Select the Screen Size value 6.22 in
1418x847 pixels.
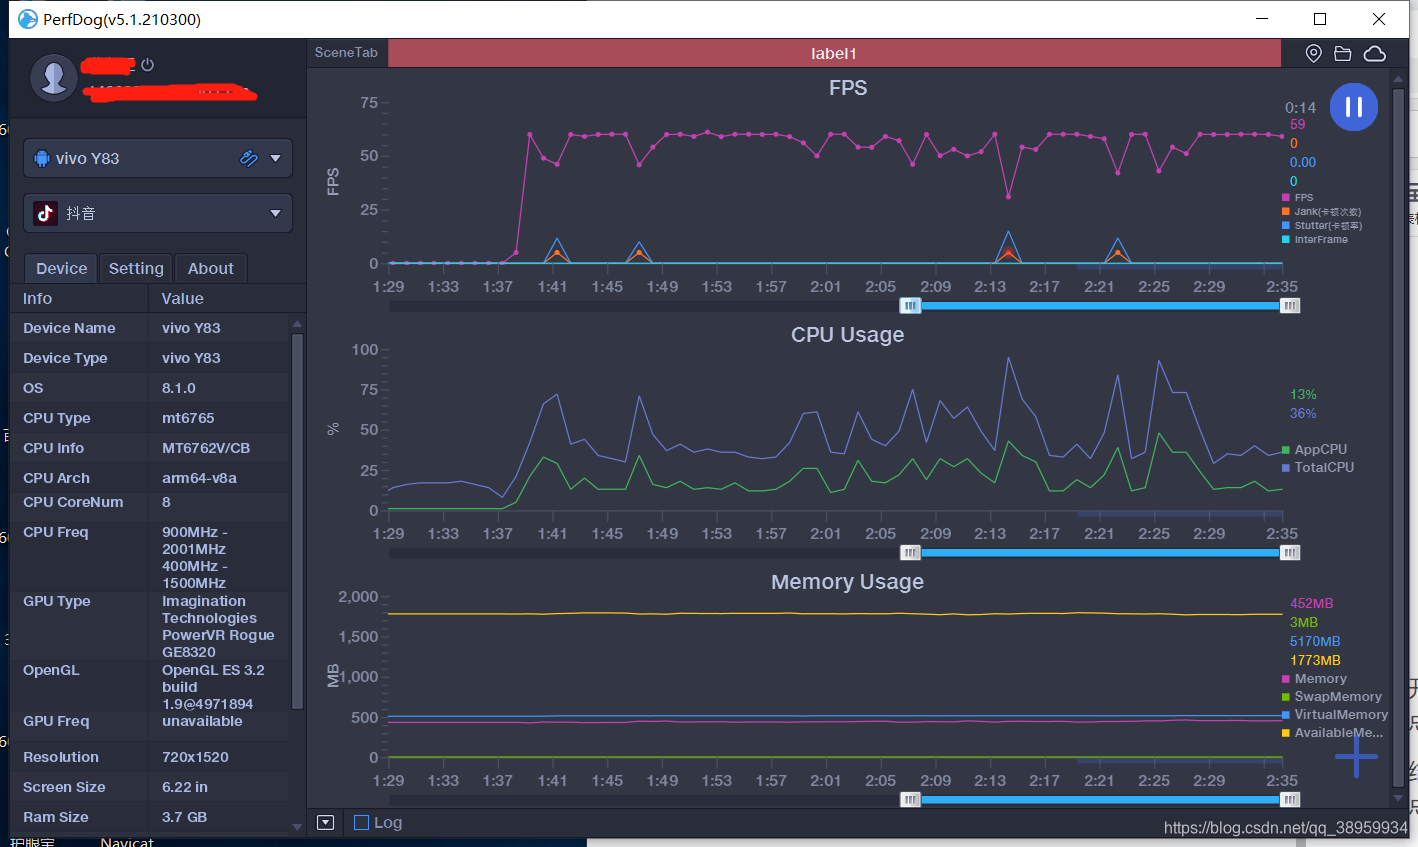coord(185,787)
